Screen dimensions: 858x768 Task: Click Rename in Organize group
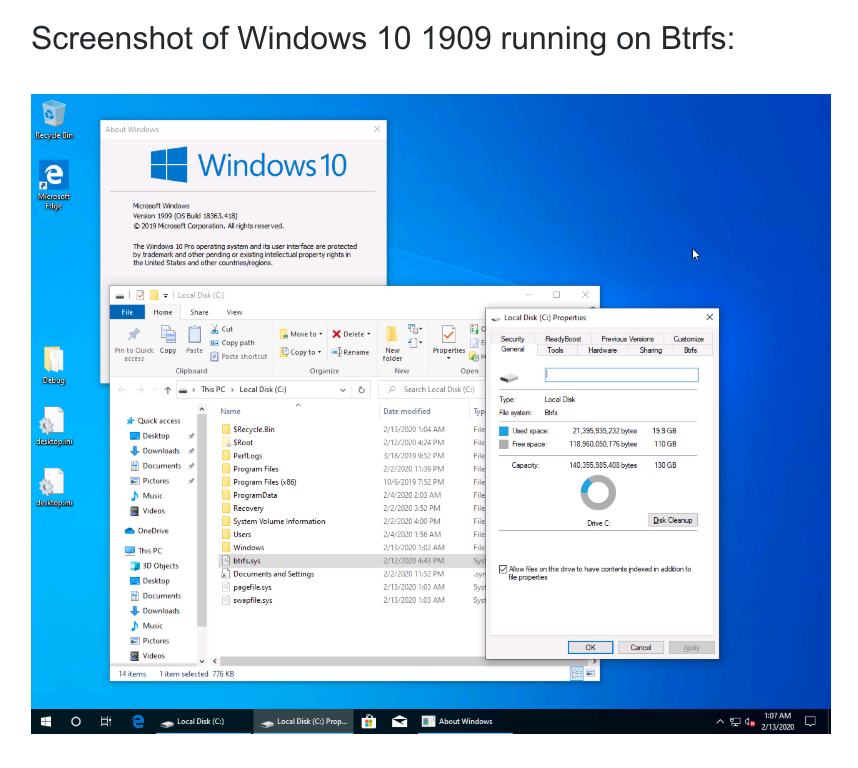pyautogui.click(x=351, y=352)
